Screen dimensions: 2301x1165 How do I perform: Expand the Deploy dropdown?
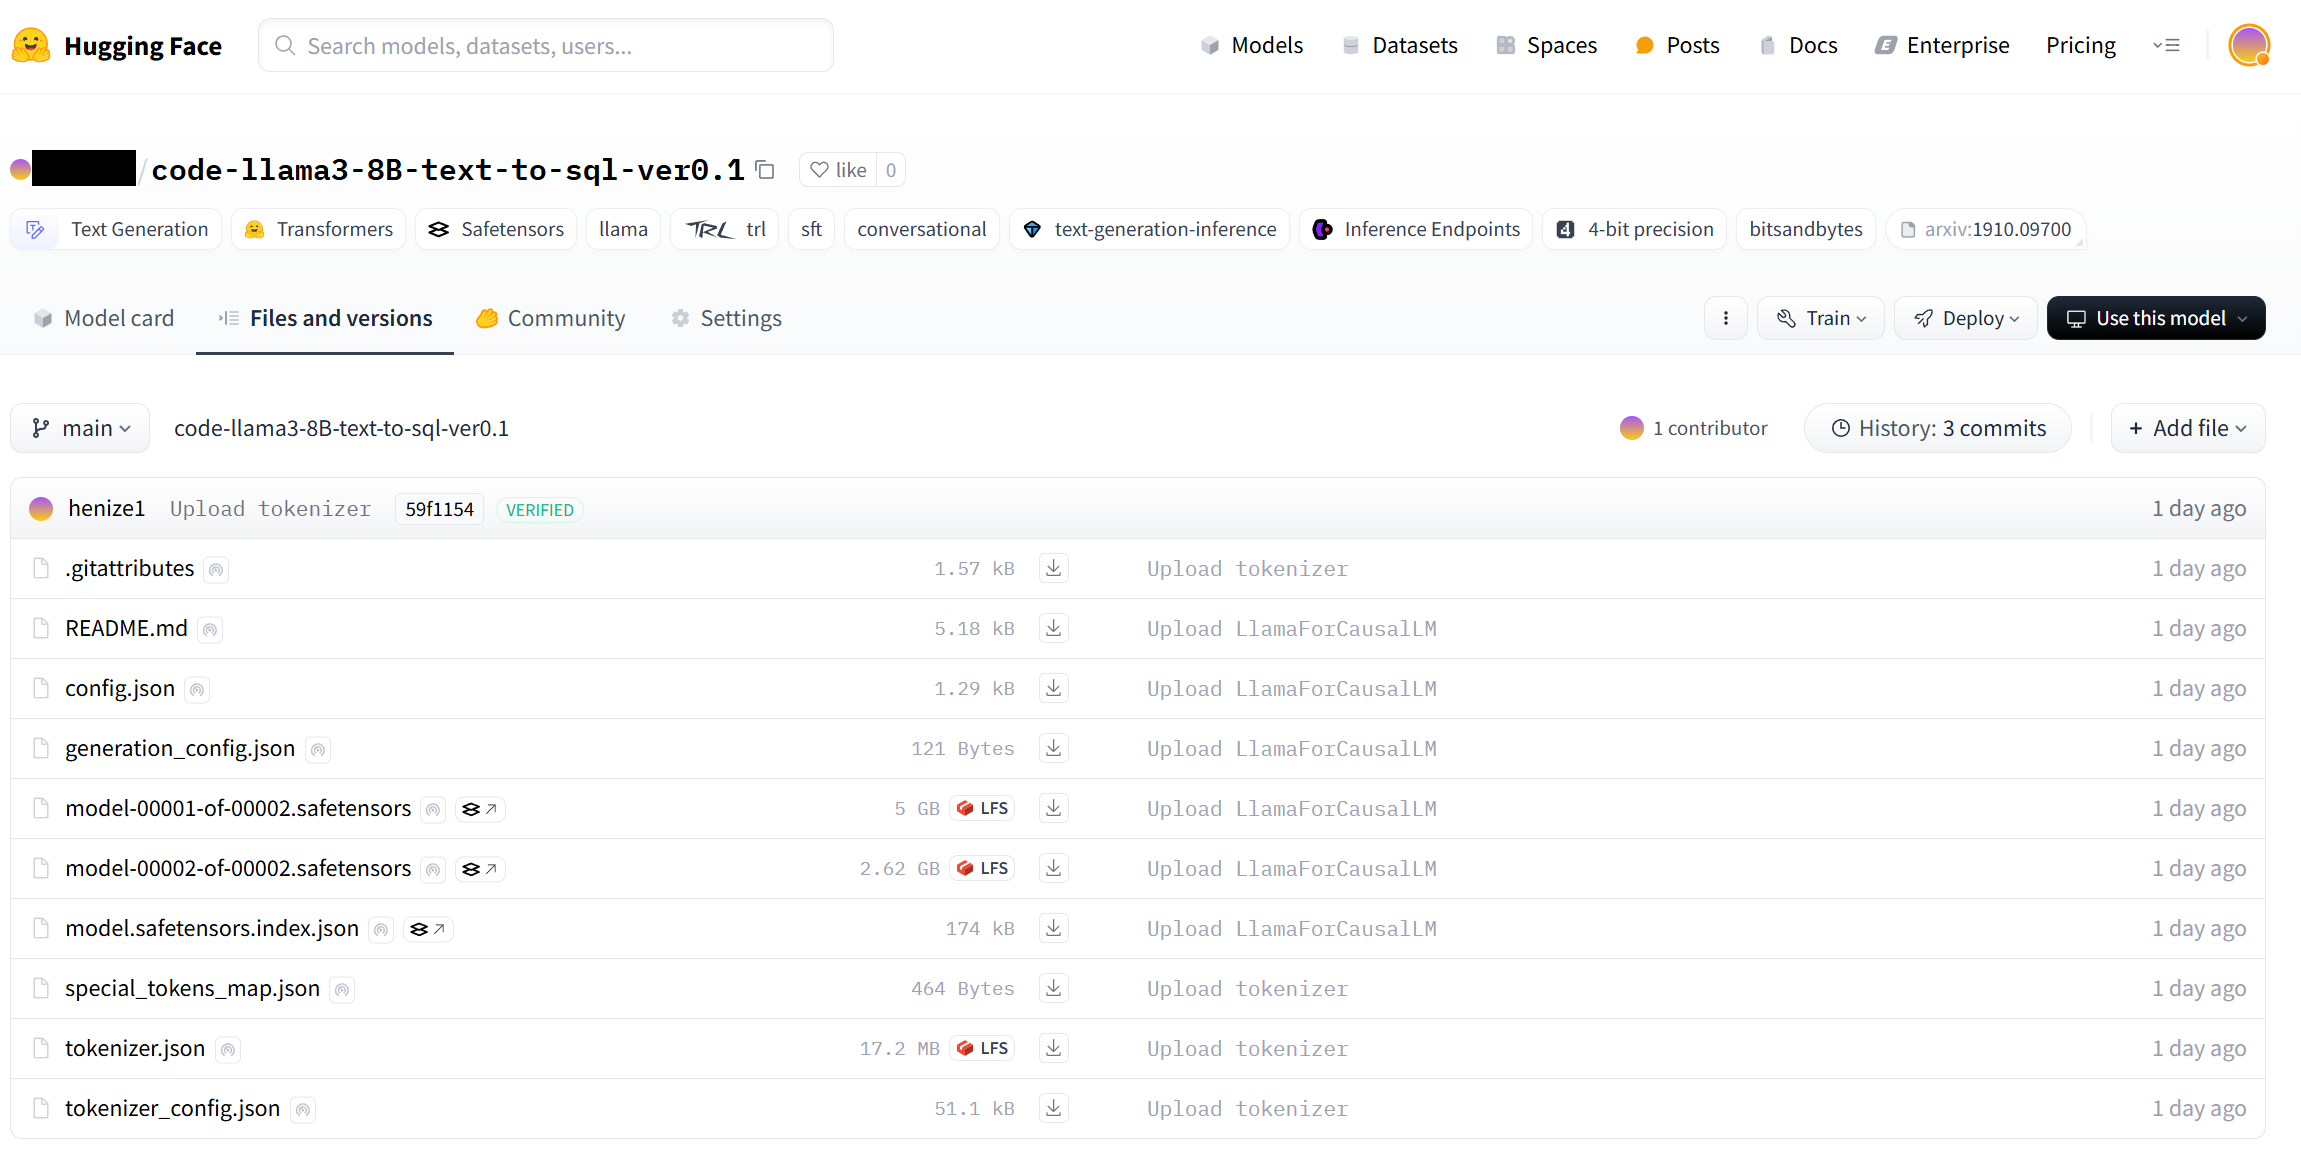1965,318
